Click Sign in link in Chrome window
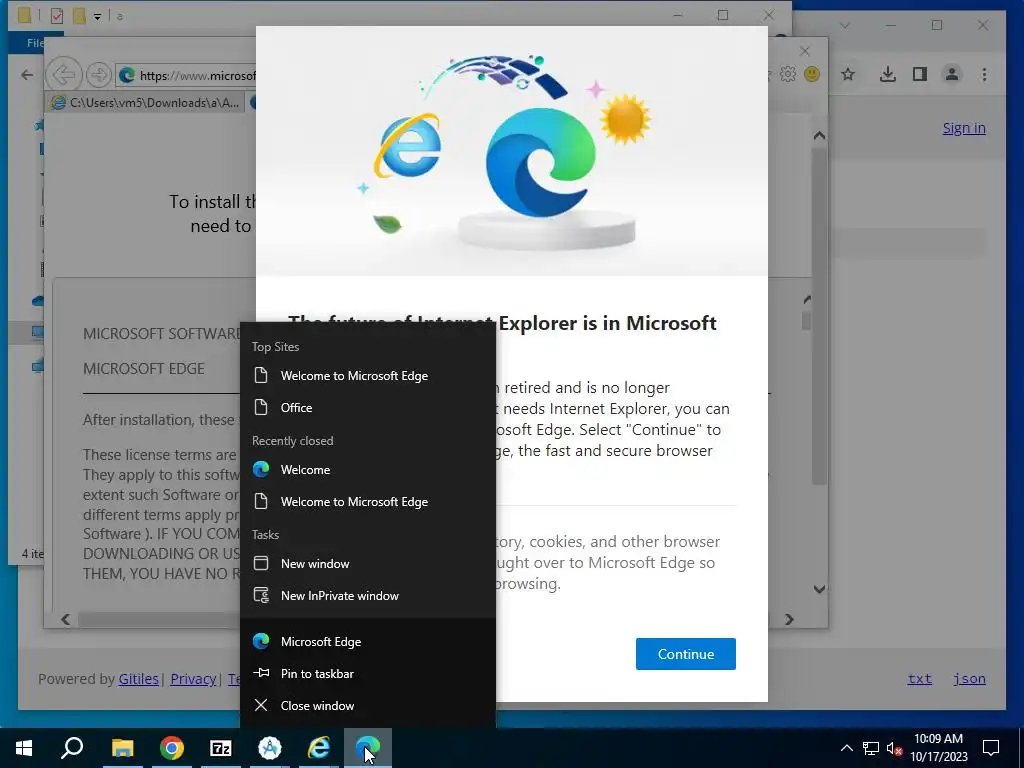 (x=964, y=128)
